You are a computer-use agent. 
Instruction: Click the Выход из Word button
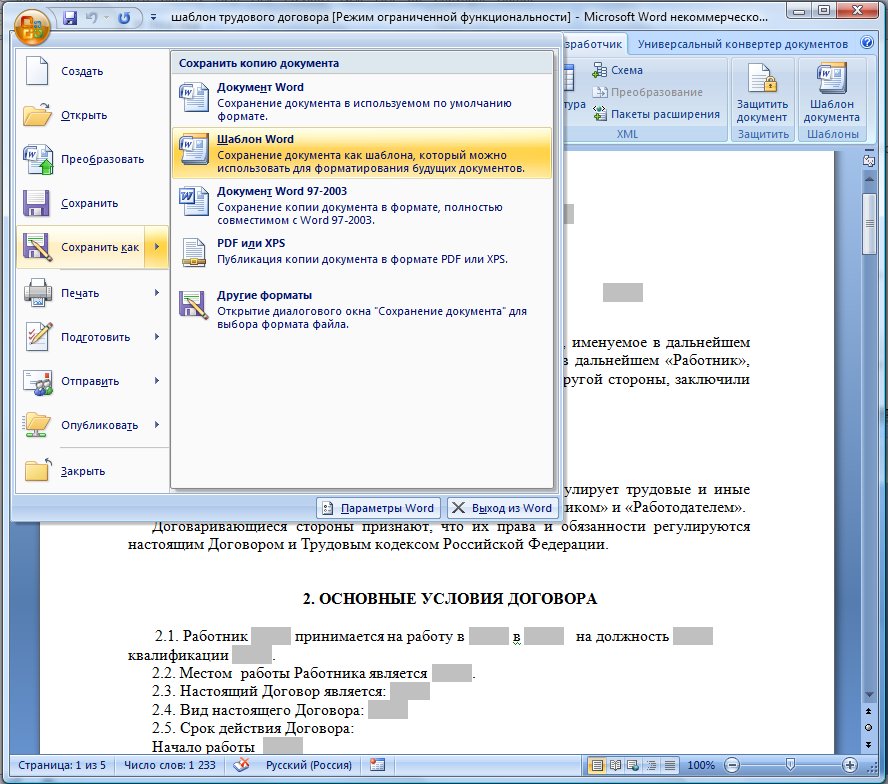coord(503,508)
